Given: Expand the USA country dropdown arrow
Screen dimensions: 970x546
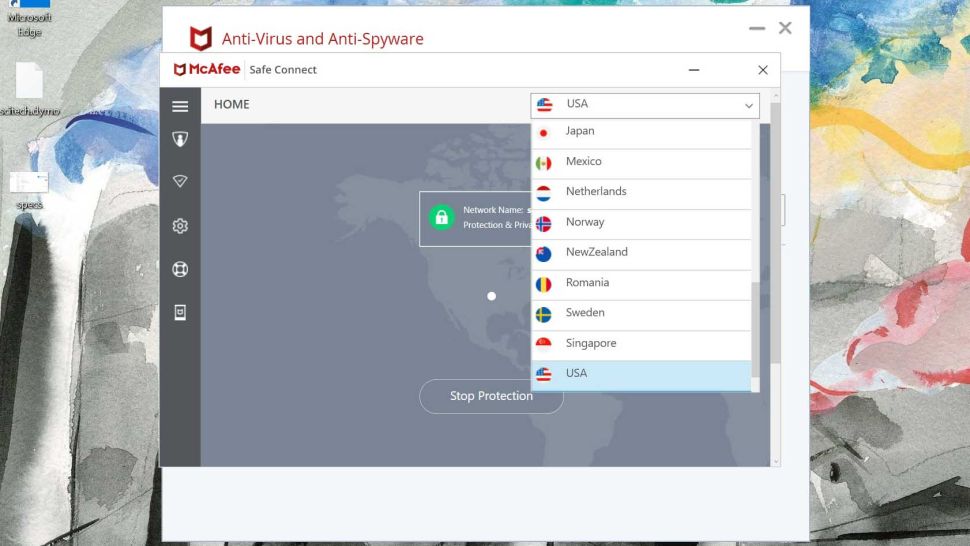Looking at the screenshot, I should pos(749,106).
